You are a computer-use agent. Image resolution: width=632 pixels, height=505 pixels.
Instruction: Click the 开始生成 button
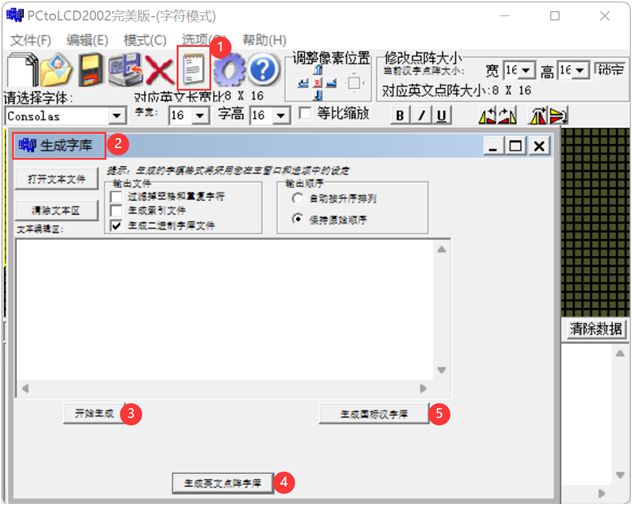pos(94,414)
